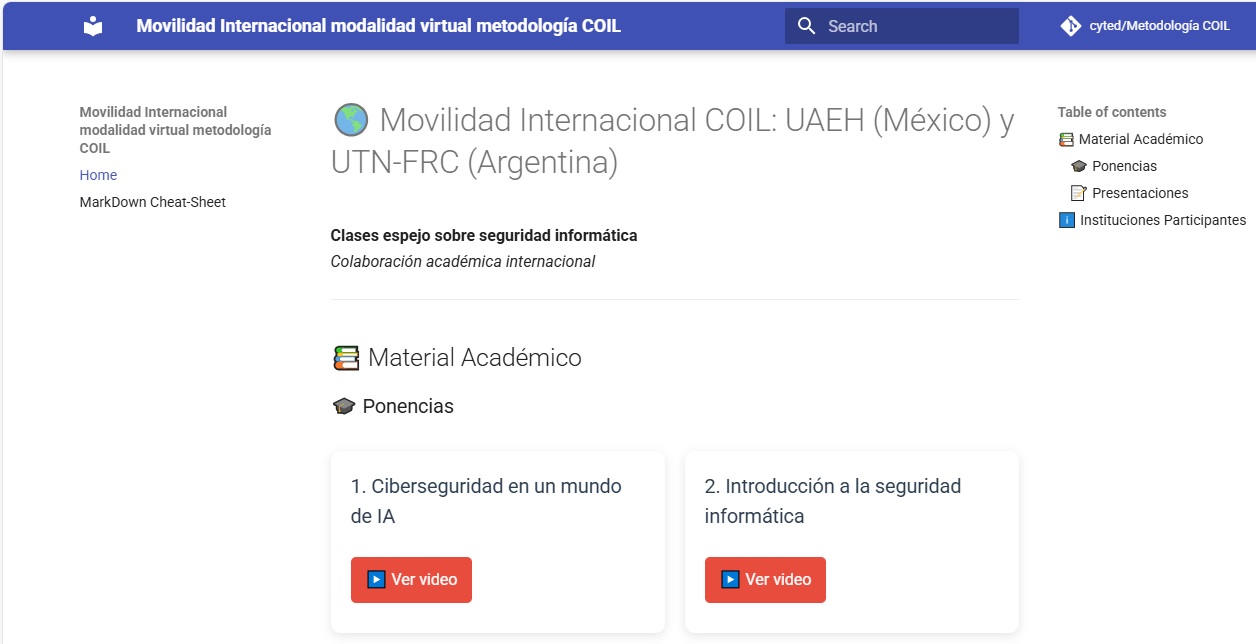
Task: Click the play icon in first Ver video button
Action: point(376,580)
